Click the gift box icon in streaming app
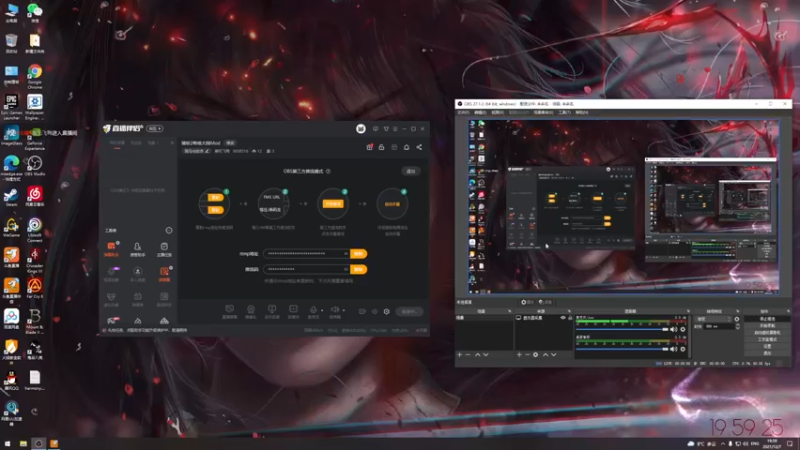Viewport: 800px width, 450px height. click(x=369, y=147)
